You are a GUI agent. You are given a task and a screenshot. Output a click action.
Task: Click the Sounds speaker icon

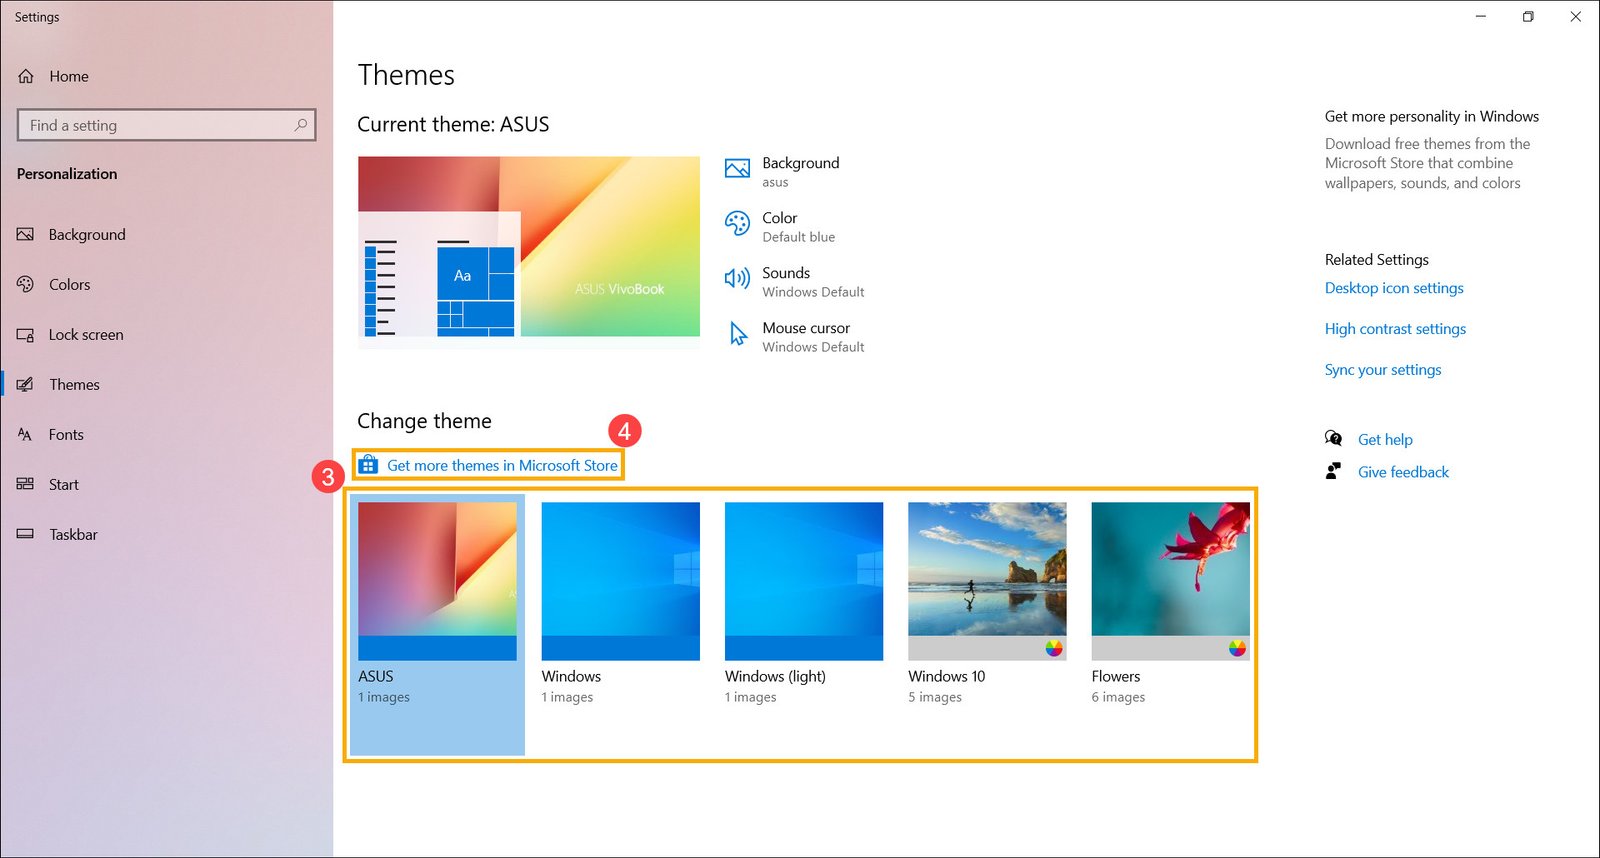point(737,278)
